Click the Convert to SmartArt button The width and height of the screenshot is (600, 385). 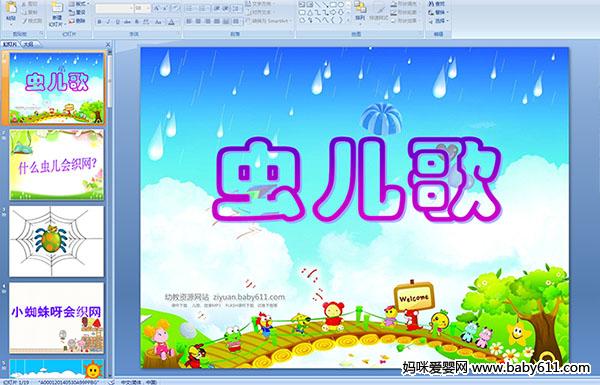[269, 21]
